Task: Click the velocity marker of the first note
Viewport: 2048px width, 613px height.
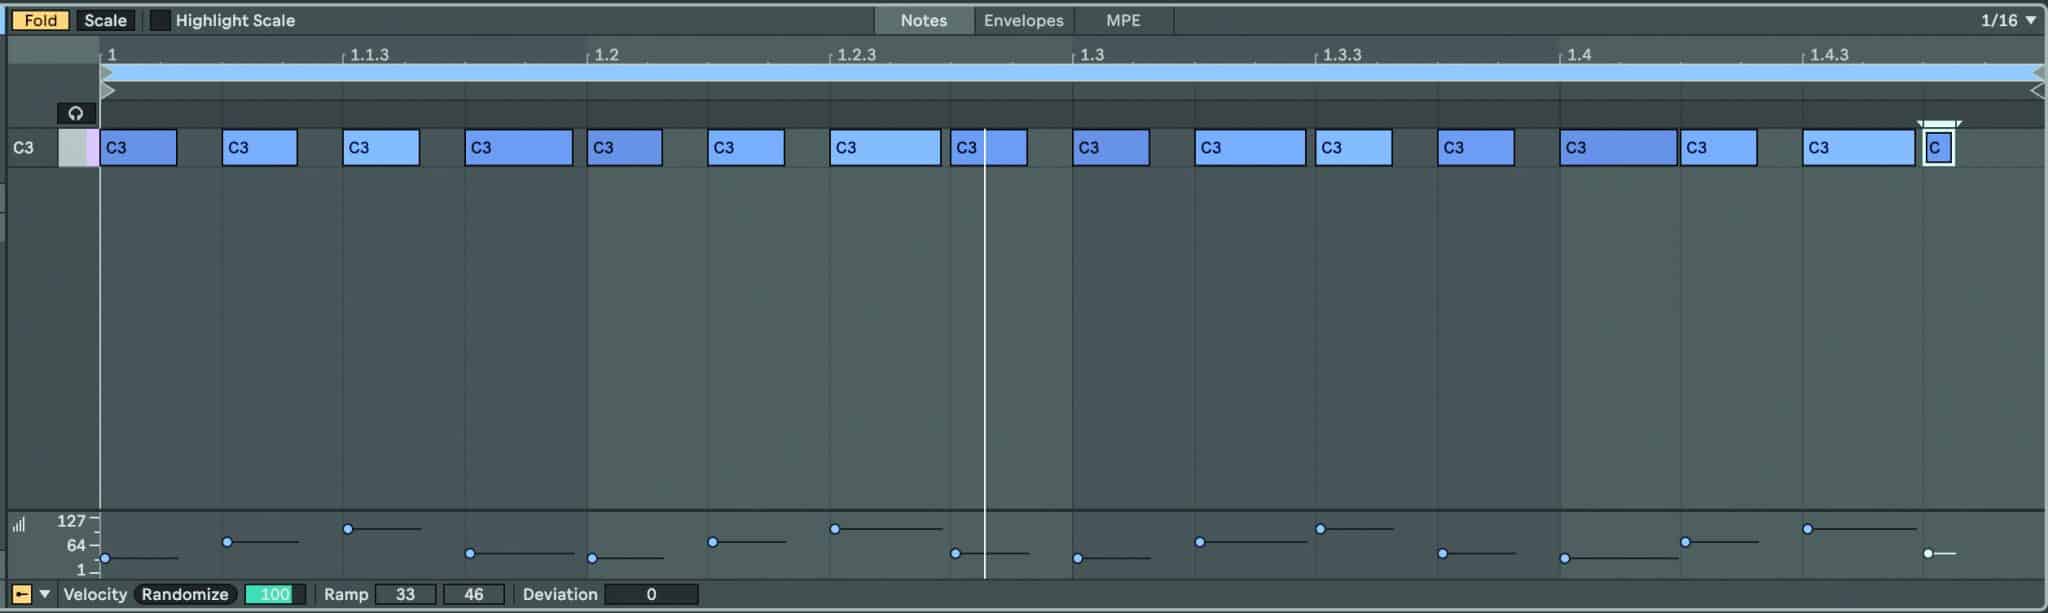Action: [105, 558]
